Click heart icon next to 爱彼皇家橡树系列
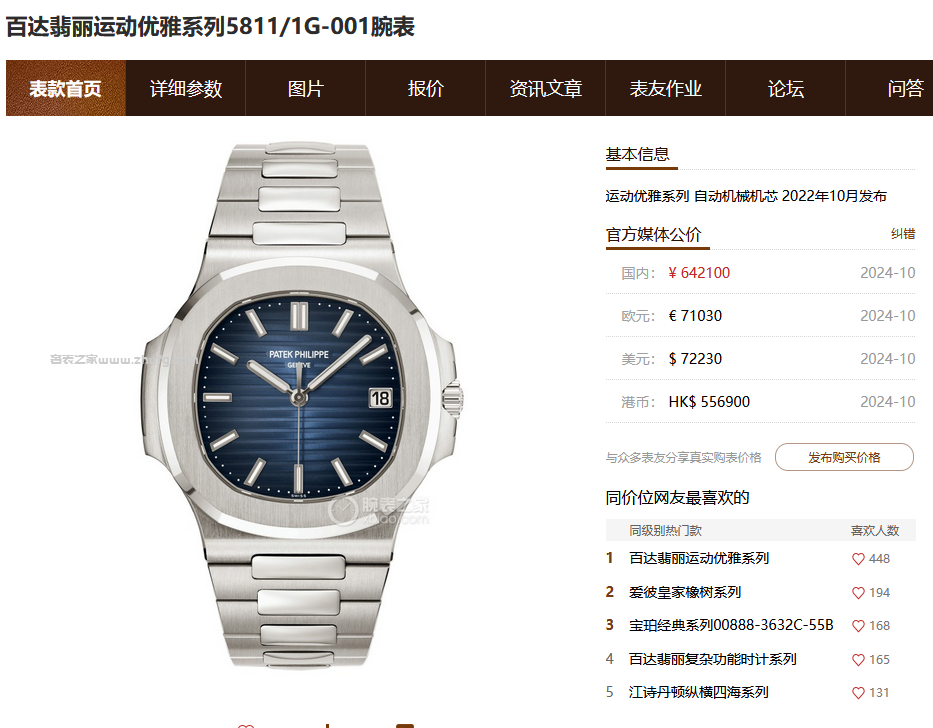This screenshot has height=728, width=933. click(x=858, y=593)
